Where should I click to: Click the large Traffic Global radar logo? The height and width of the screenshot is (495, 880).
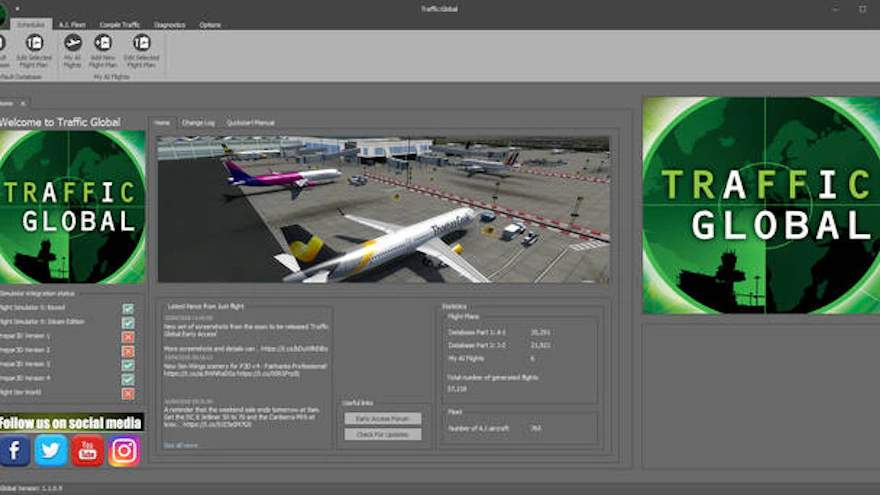[761, 205]
